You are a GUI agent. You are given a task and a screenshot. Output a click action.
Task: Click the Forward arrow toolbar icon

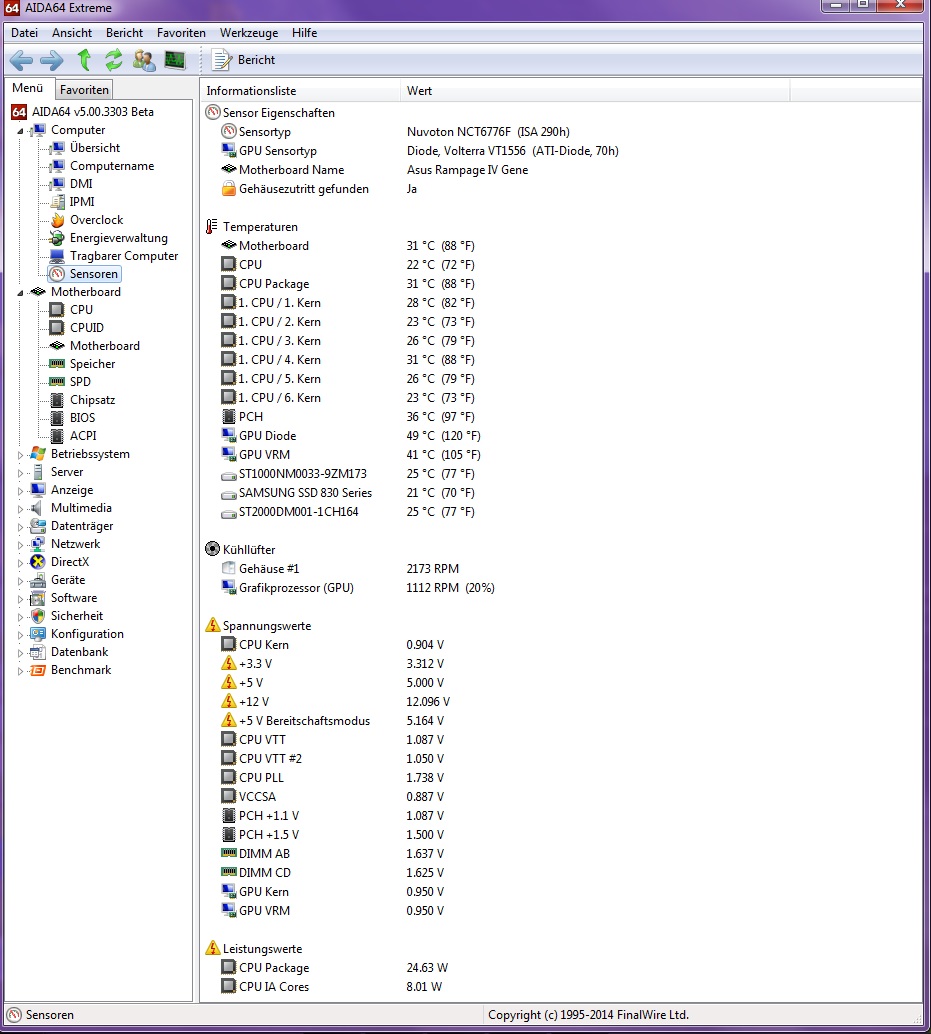pyautogui.click(x=51, y=61)
